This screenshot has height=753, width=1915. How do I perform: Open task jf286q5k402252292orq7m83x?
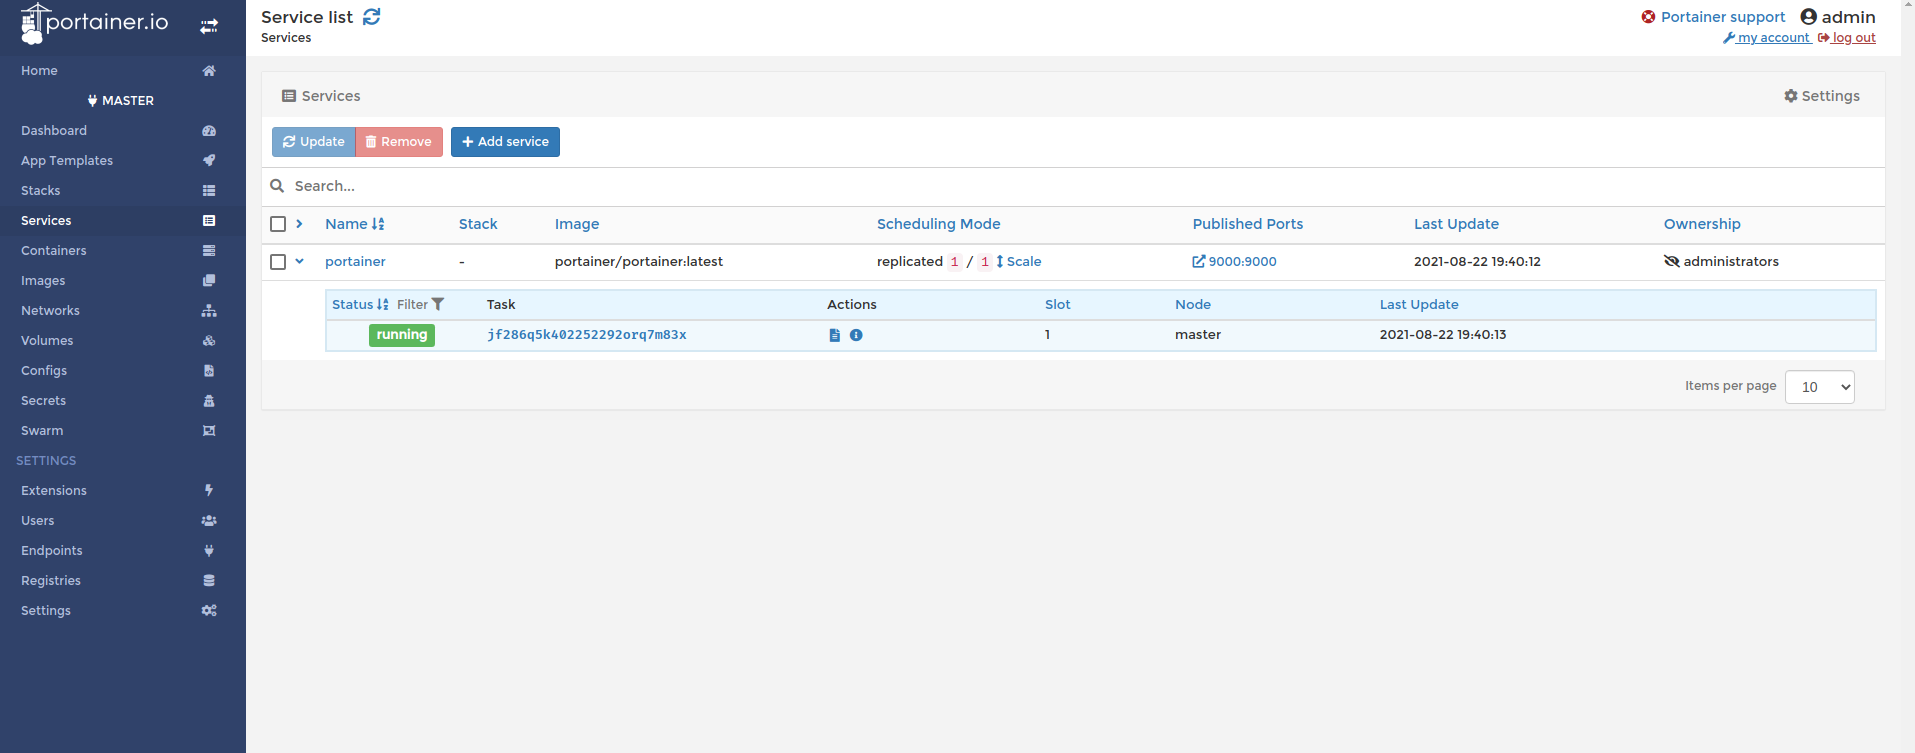[587, 335]
